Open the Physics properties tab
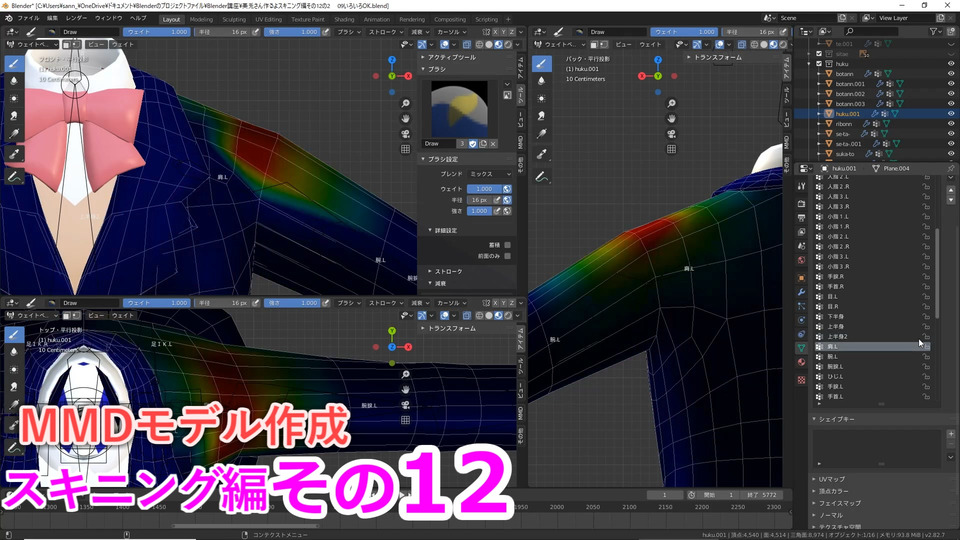The image size is (960, 540). (801, 320)
